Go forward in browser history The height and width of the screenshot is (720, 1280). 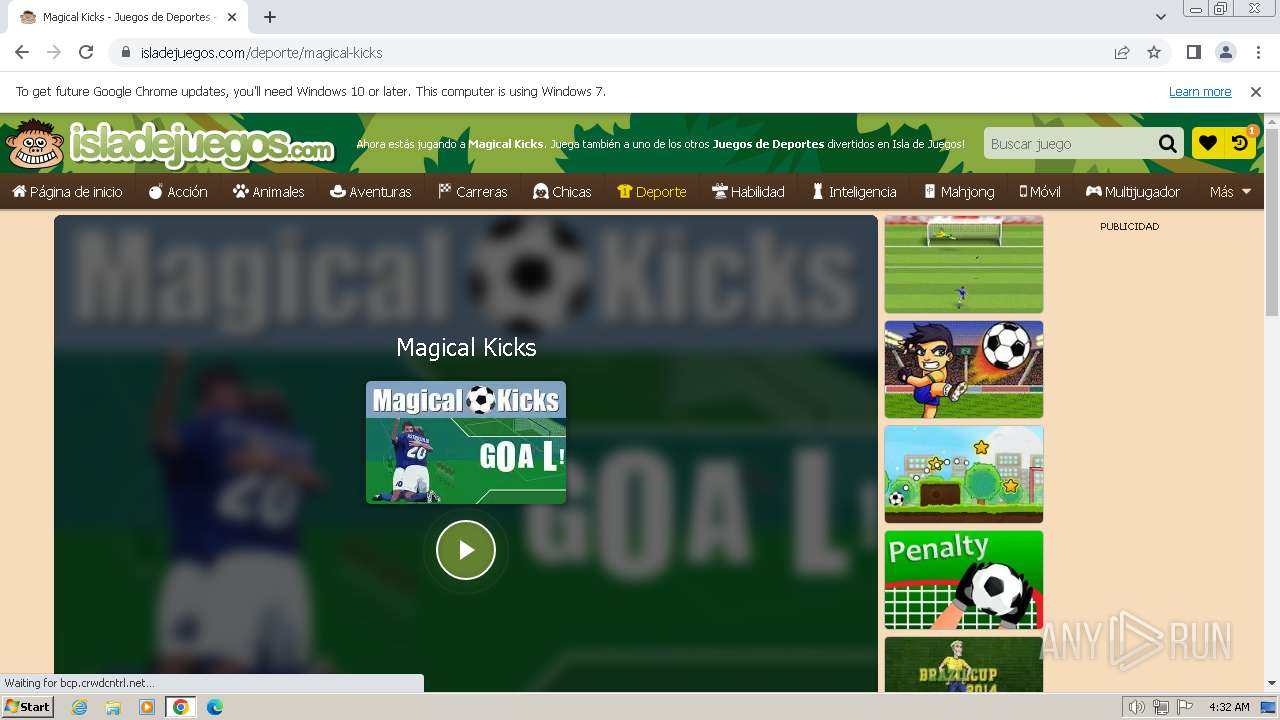54,52
